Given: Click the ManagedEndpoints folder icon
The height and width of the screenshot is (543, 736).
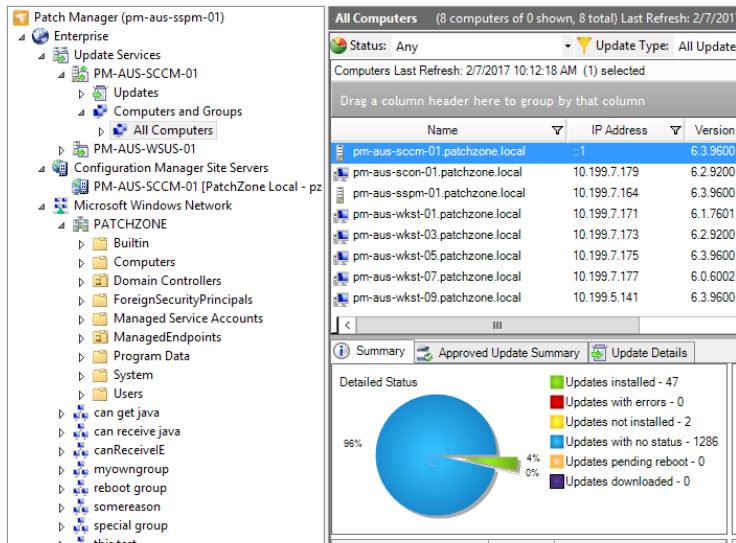Looking at the screenshot, I should click(x=100, y=337).
